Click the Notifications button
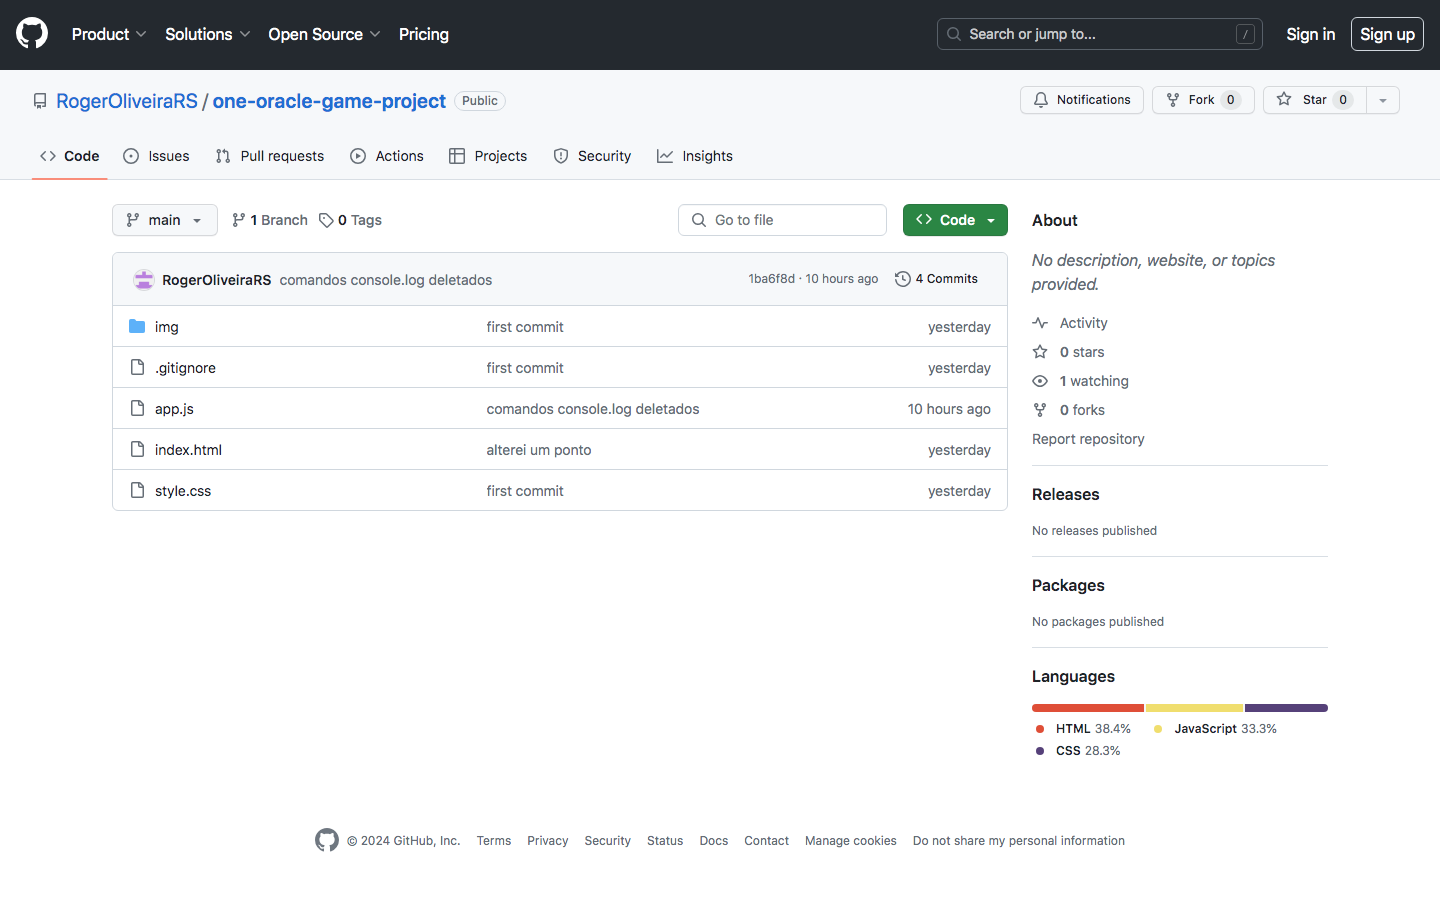This screenshot has height=909, width=1440. click(1082, 100)
